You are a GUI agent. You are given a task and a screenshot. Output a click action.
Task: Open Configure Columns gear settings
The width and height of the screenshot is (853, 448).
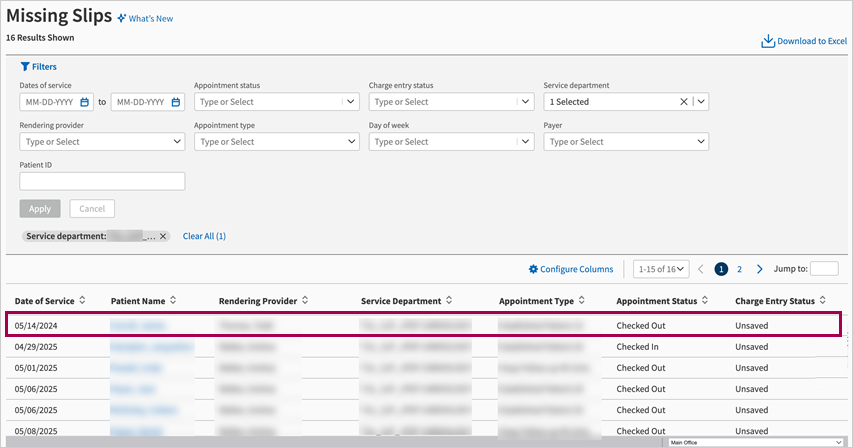tap(533, 269)
